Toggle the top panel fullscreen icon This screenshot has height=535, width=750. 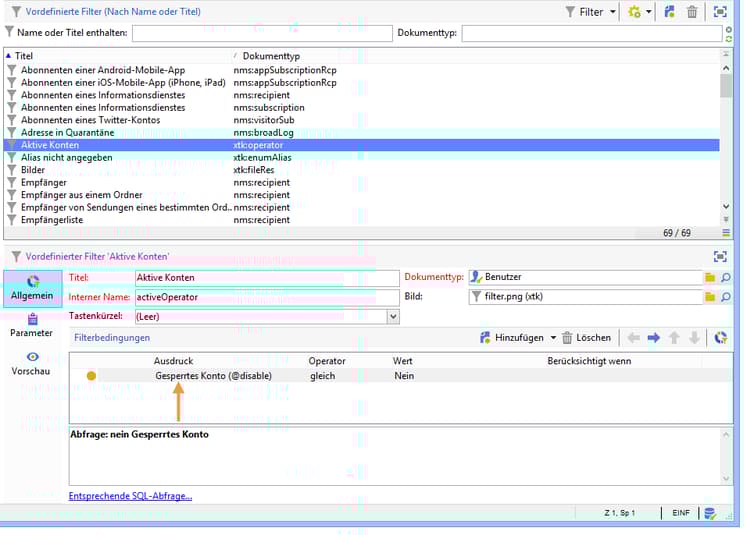[720, 12]
